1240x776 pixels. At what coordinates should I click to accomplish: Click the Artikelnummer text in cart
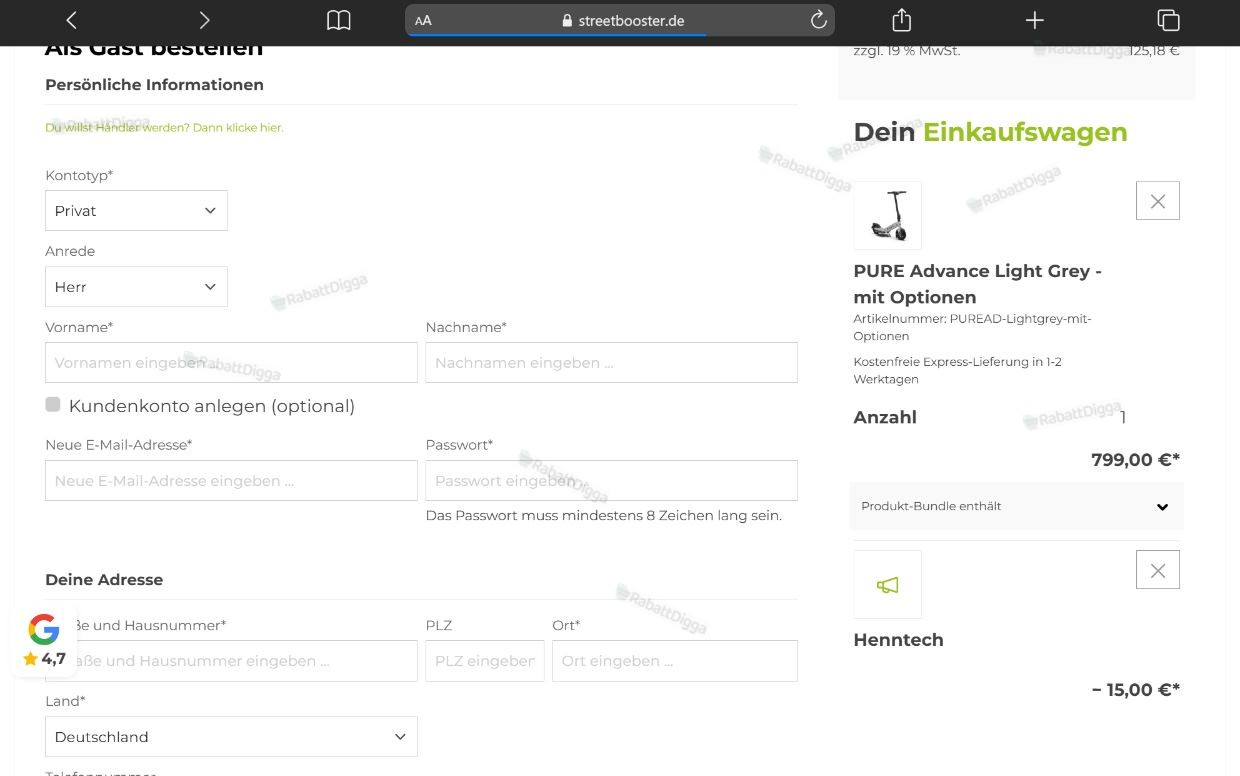(972, 327)
